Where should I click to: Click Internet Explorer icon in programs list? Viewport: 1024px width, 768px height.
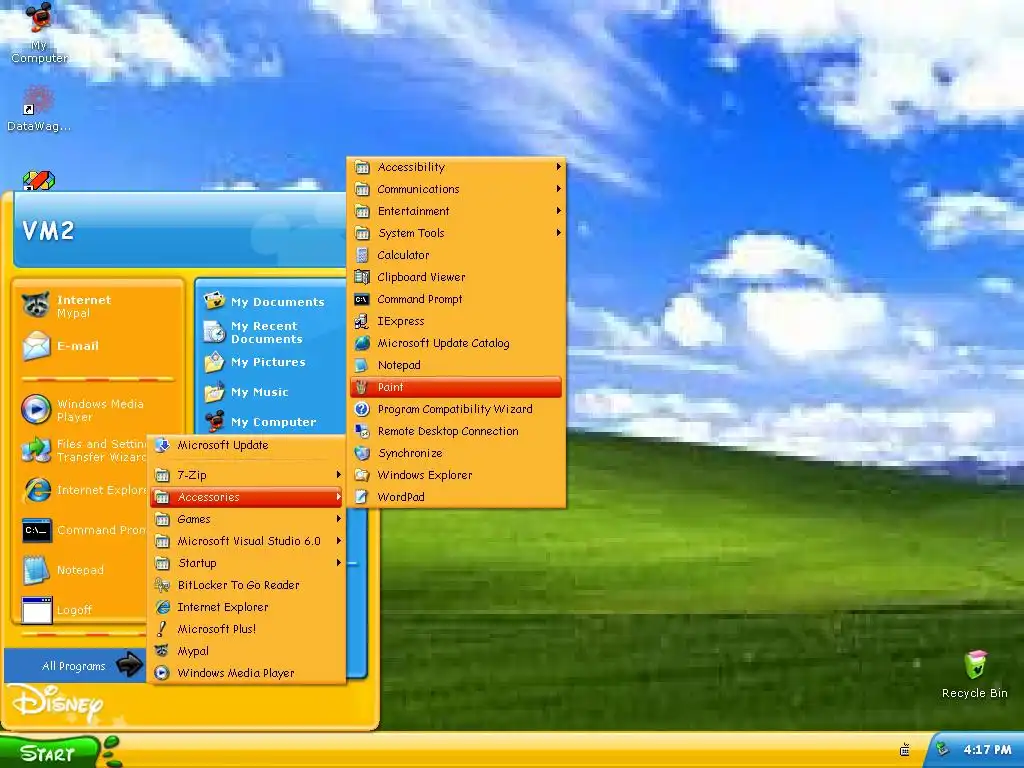point(162,607)
